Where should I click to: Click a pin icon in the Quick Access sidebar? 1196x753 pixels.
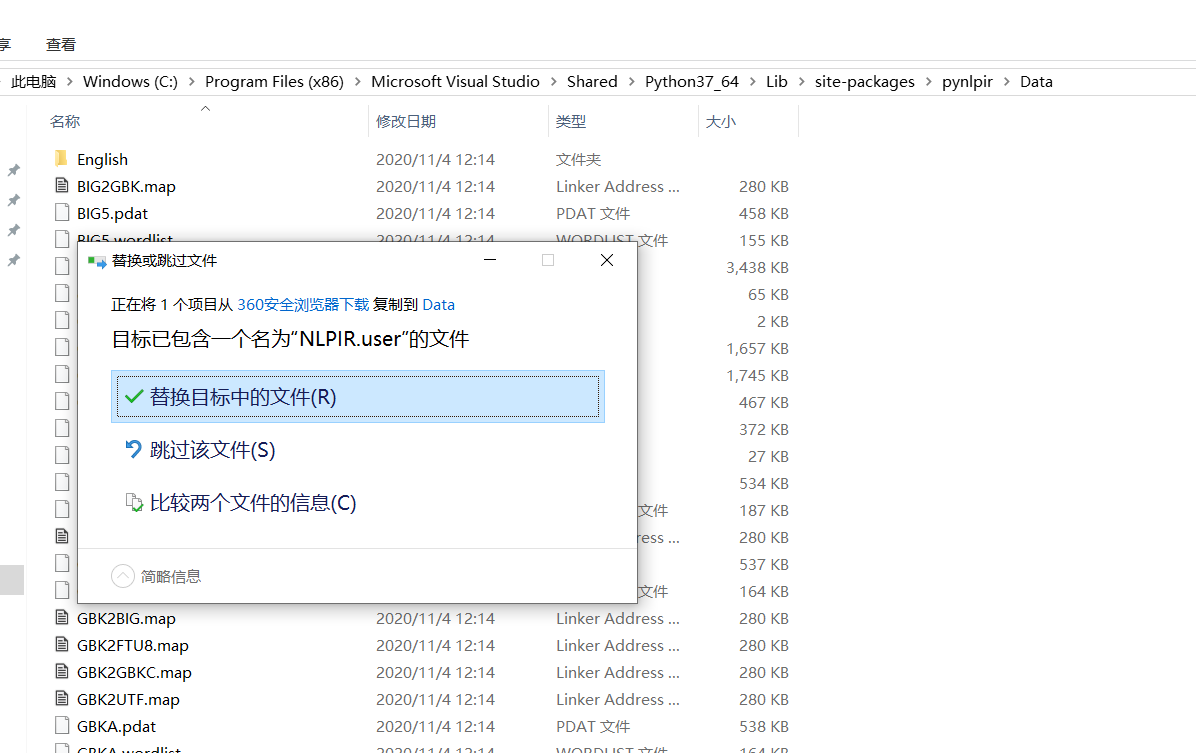click(11, 170)
